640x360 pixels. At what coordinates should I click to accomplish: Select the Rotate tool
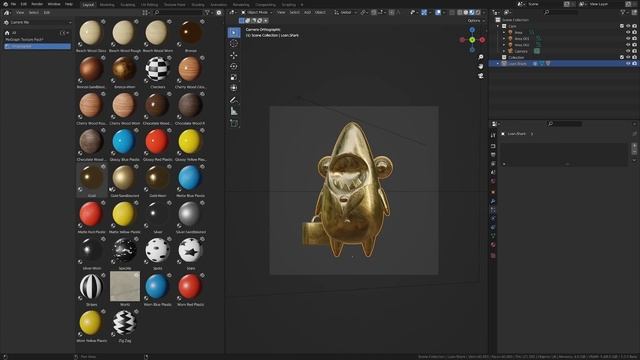pos(234,66)
